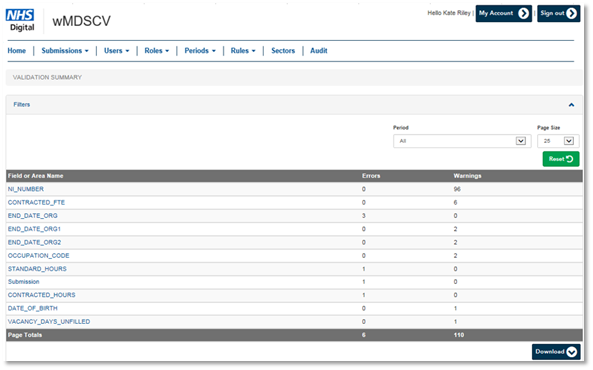The height and width of the screenshot is (370, 593).
Task: Expand the Periods menu
Action: pos(200,51)
